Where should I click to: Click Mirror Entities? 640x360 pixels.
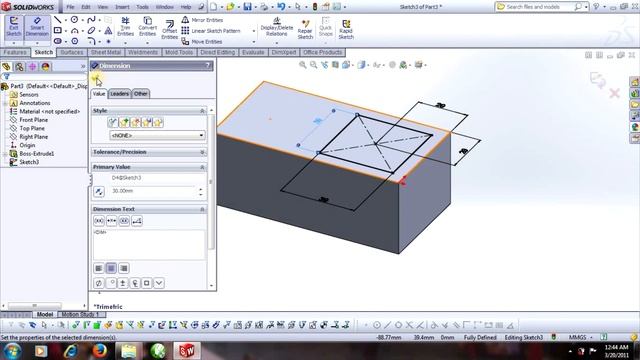point(202,20)
